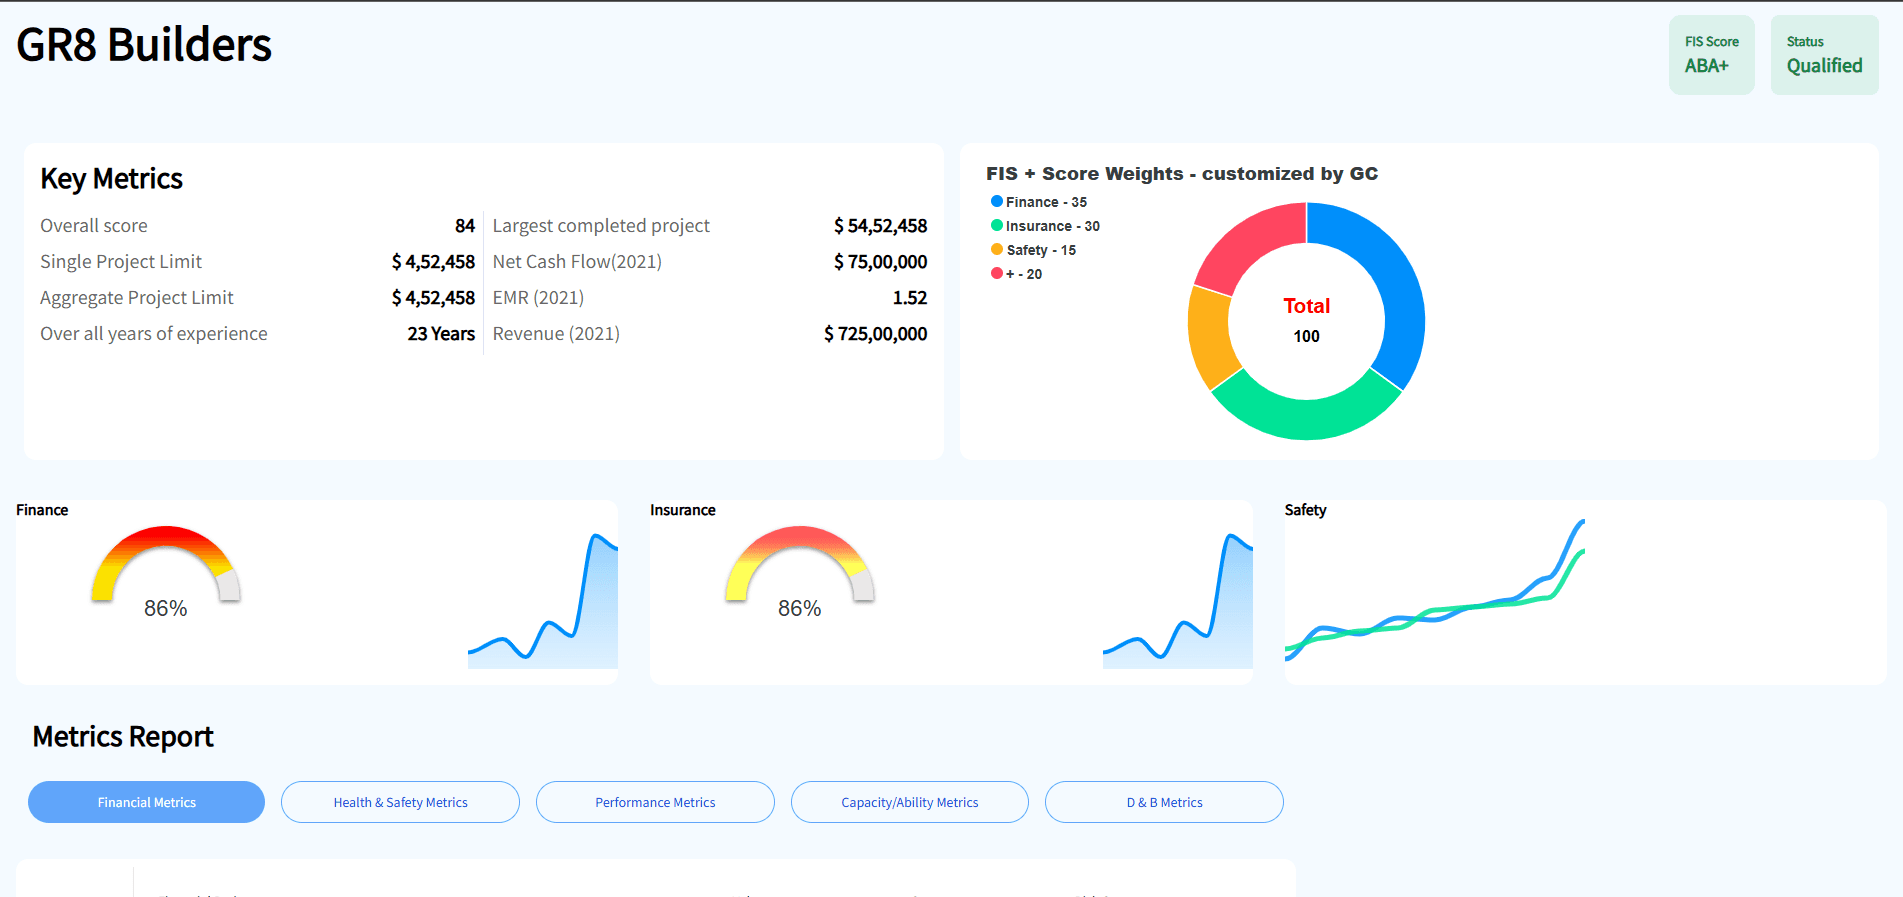Click the FIS + Score Weights chart title
Viewport: 1903px width, 897px height.
pos(1182,174)
